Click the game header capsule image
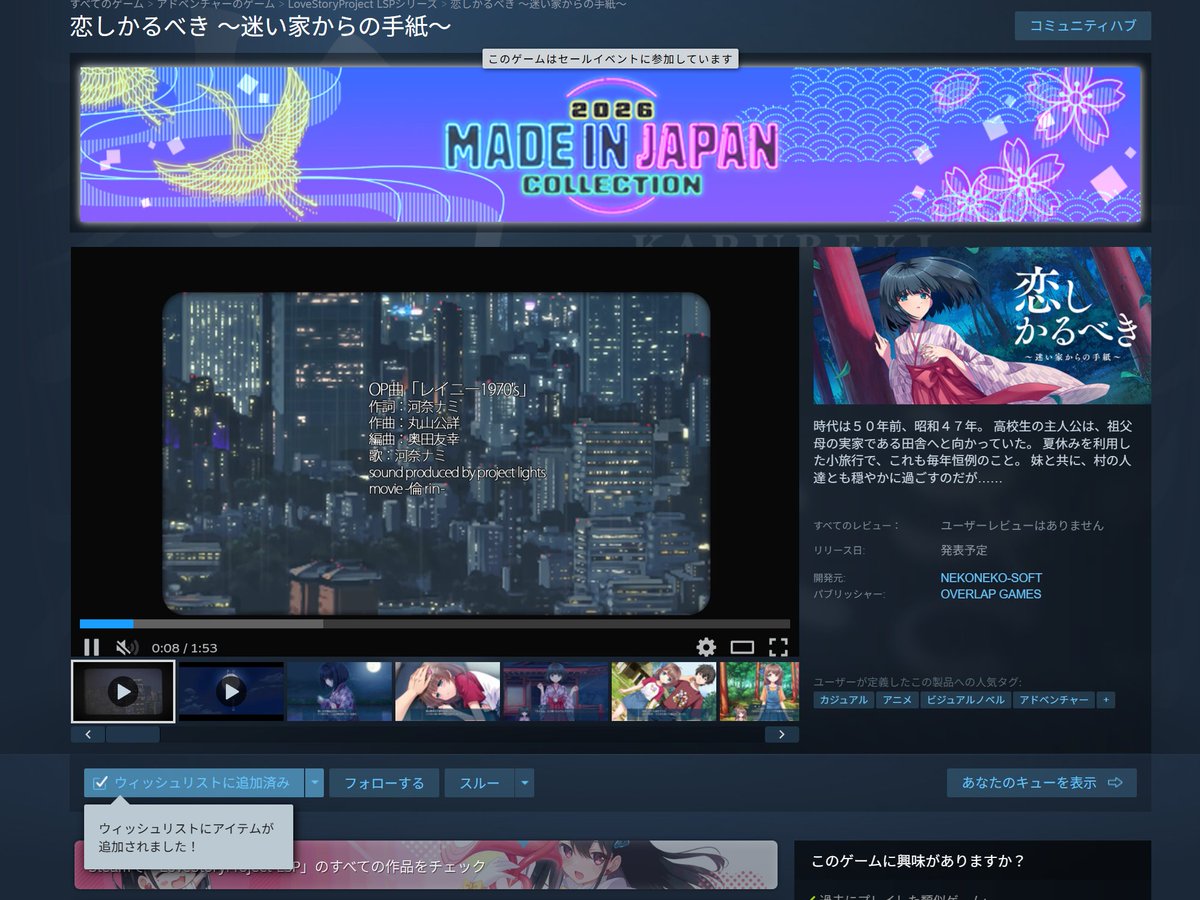This screenshot has width=1200, height=900. (x=982, y=326)
